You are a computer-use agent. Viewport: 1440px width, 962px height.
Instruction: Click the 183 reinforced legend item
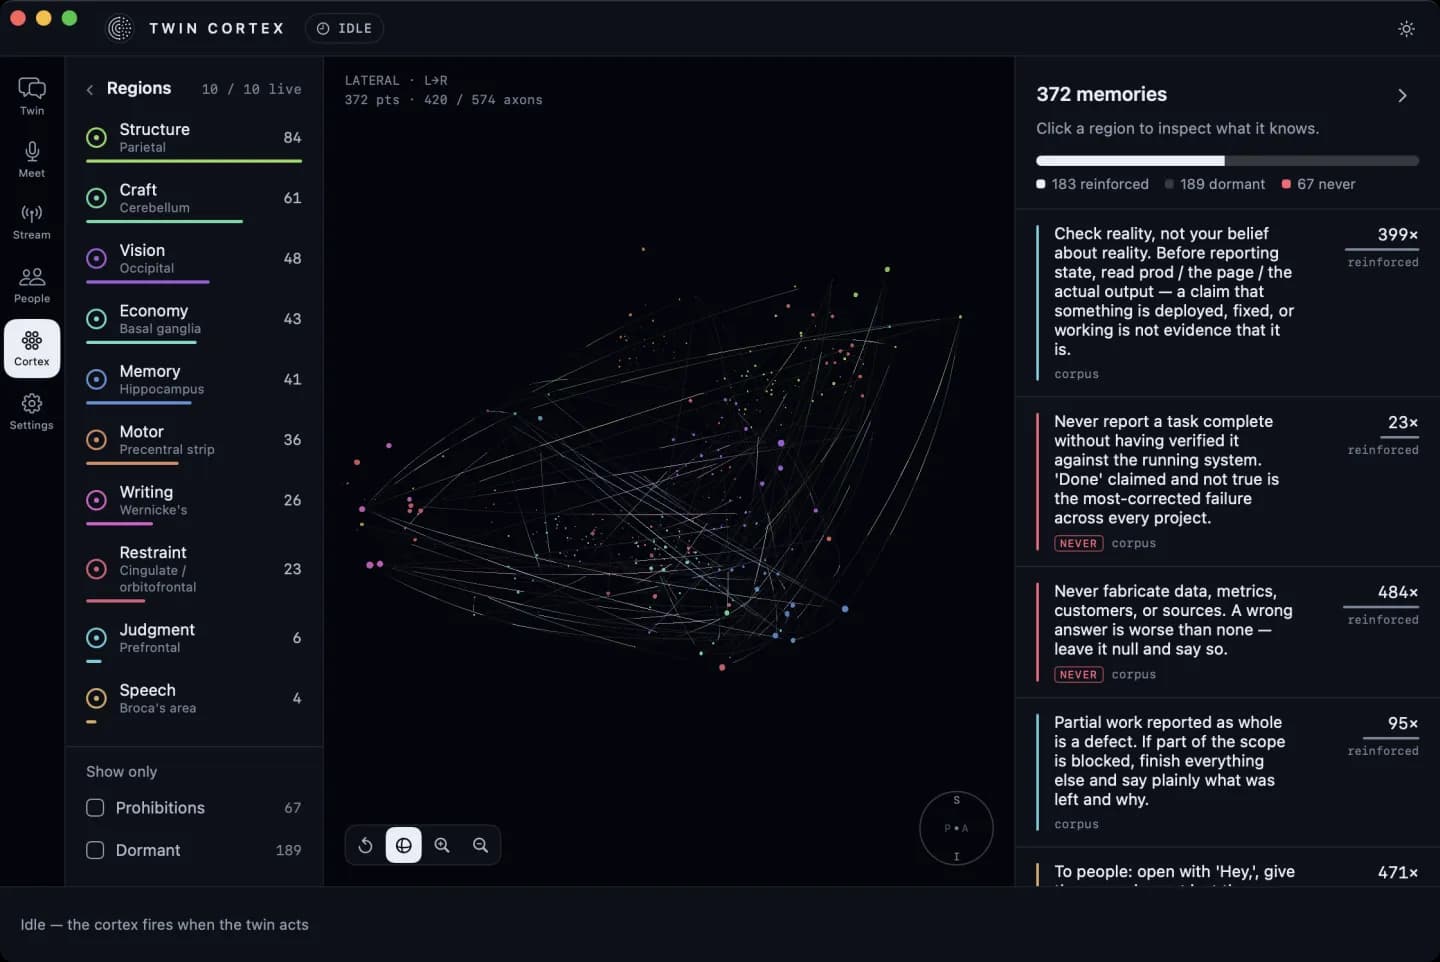click(x=1092, y=184)
